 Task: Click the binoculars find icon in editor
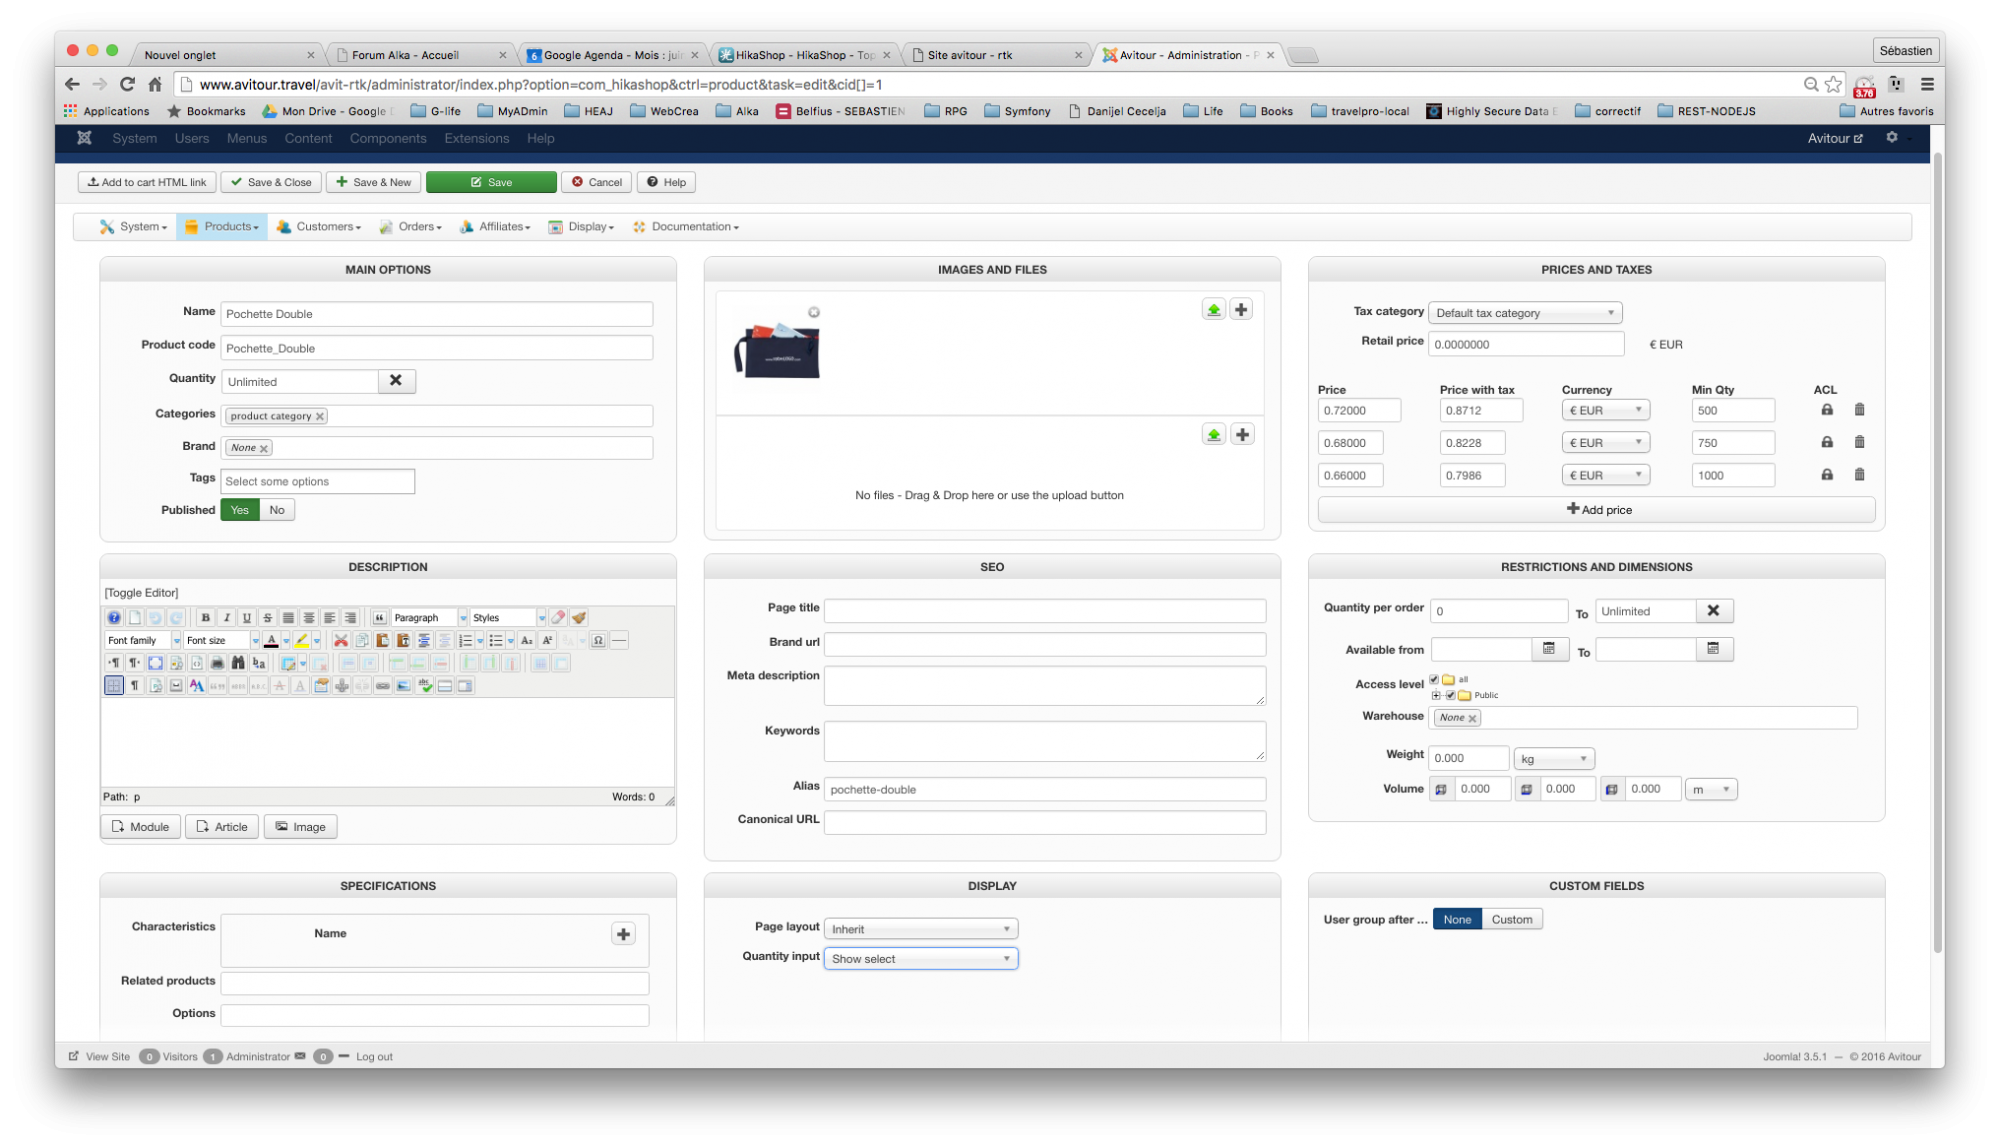(x=238, y=663)
